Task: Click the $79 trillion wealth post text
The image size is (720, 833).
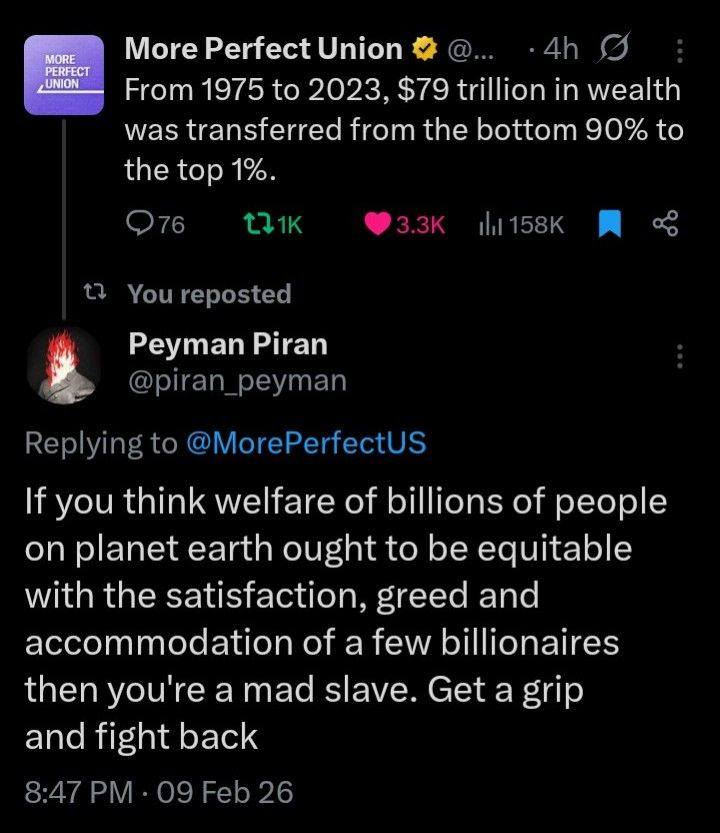Action: click(x=400, y=130)
